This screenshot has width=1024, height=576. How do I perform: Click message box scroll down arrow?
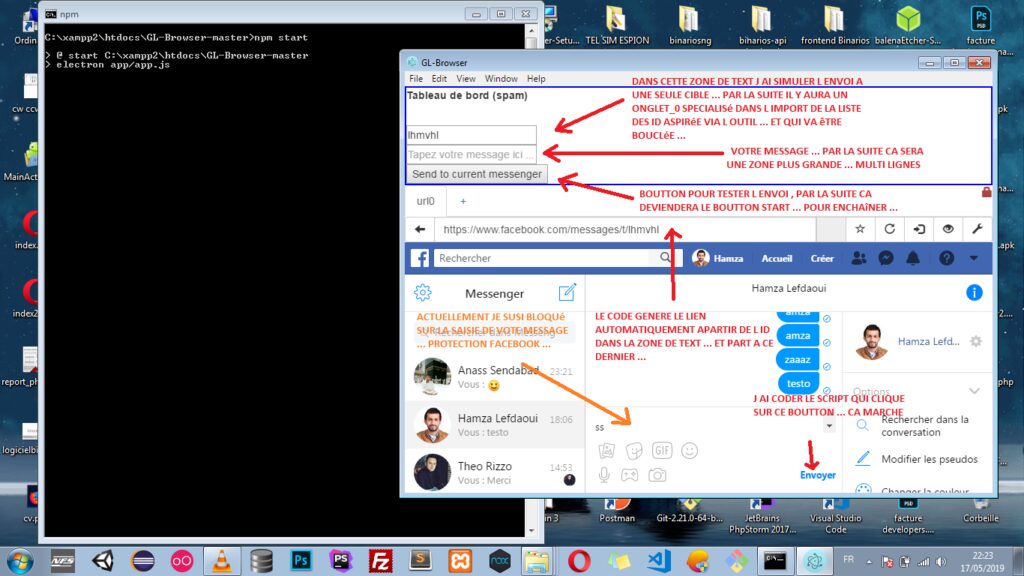pyautogui.click(x=829, y=426)
